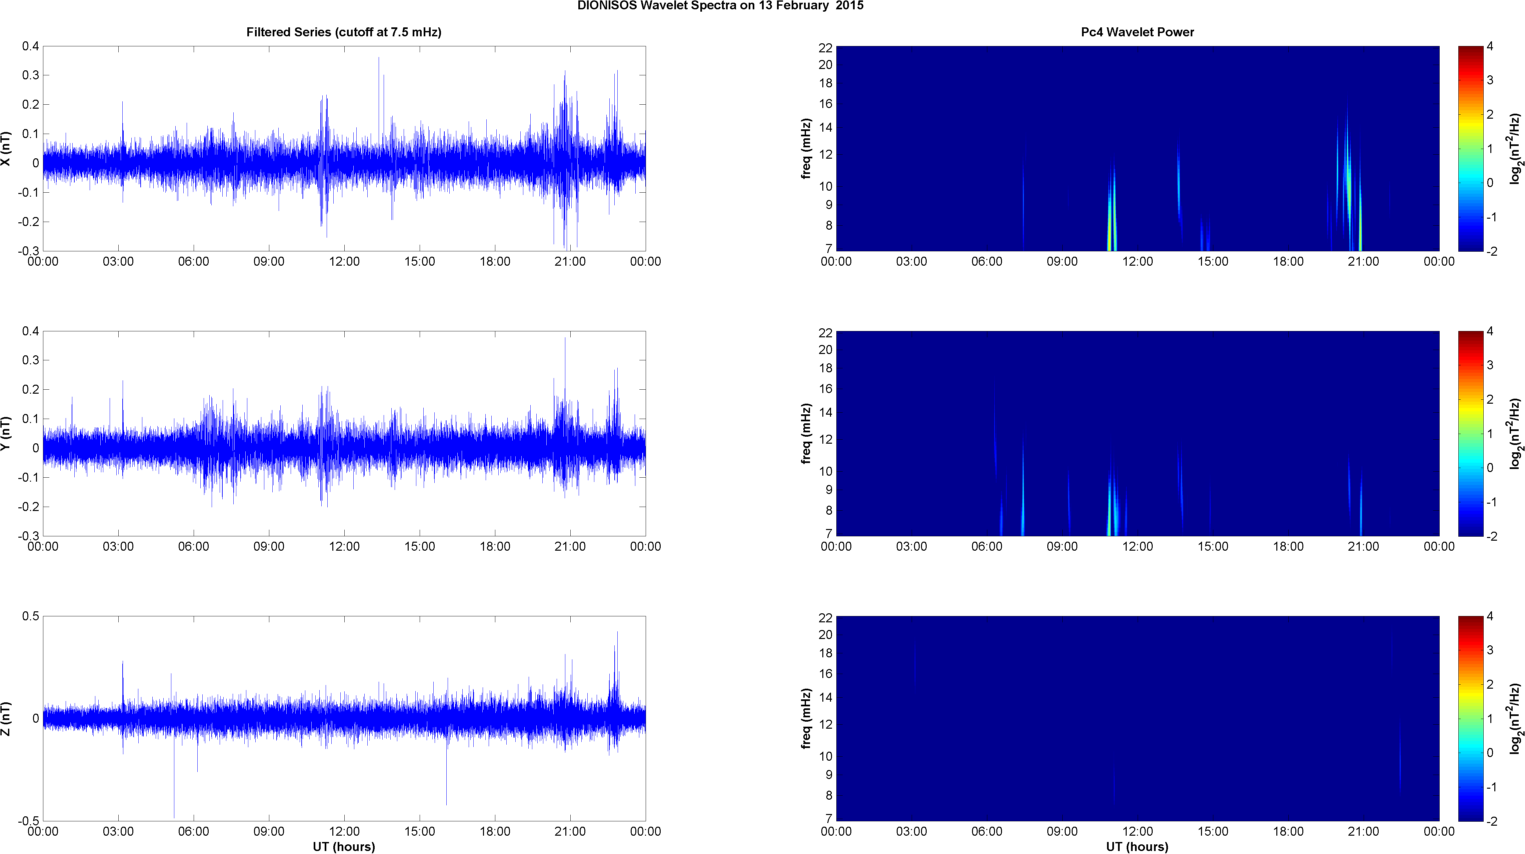Click the bottom spectrogram color bar

coord(1470,718)
